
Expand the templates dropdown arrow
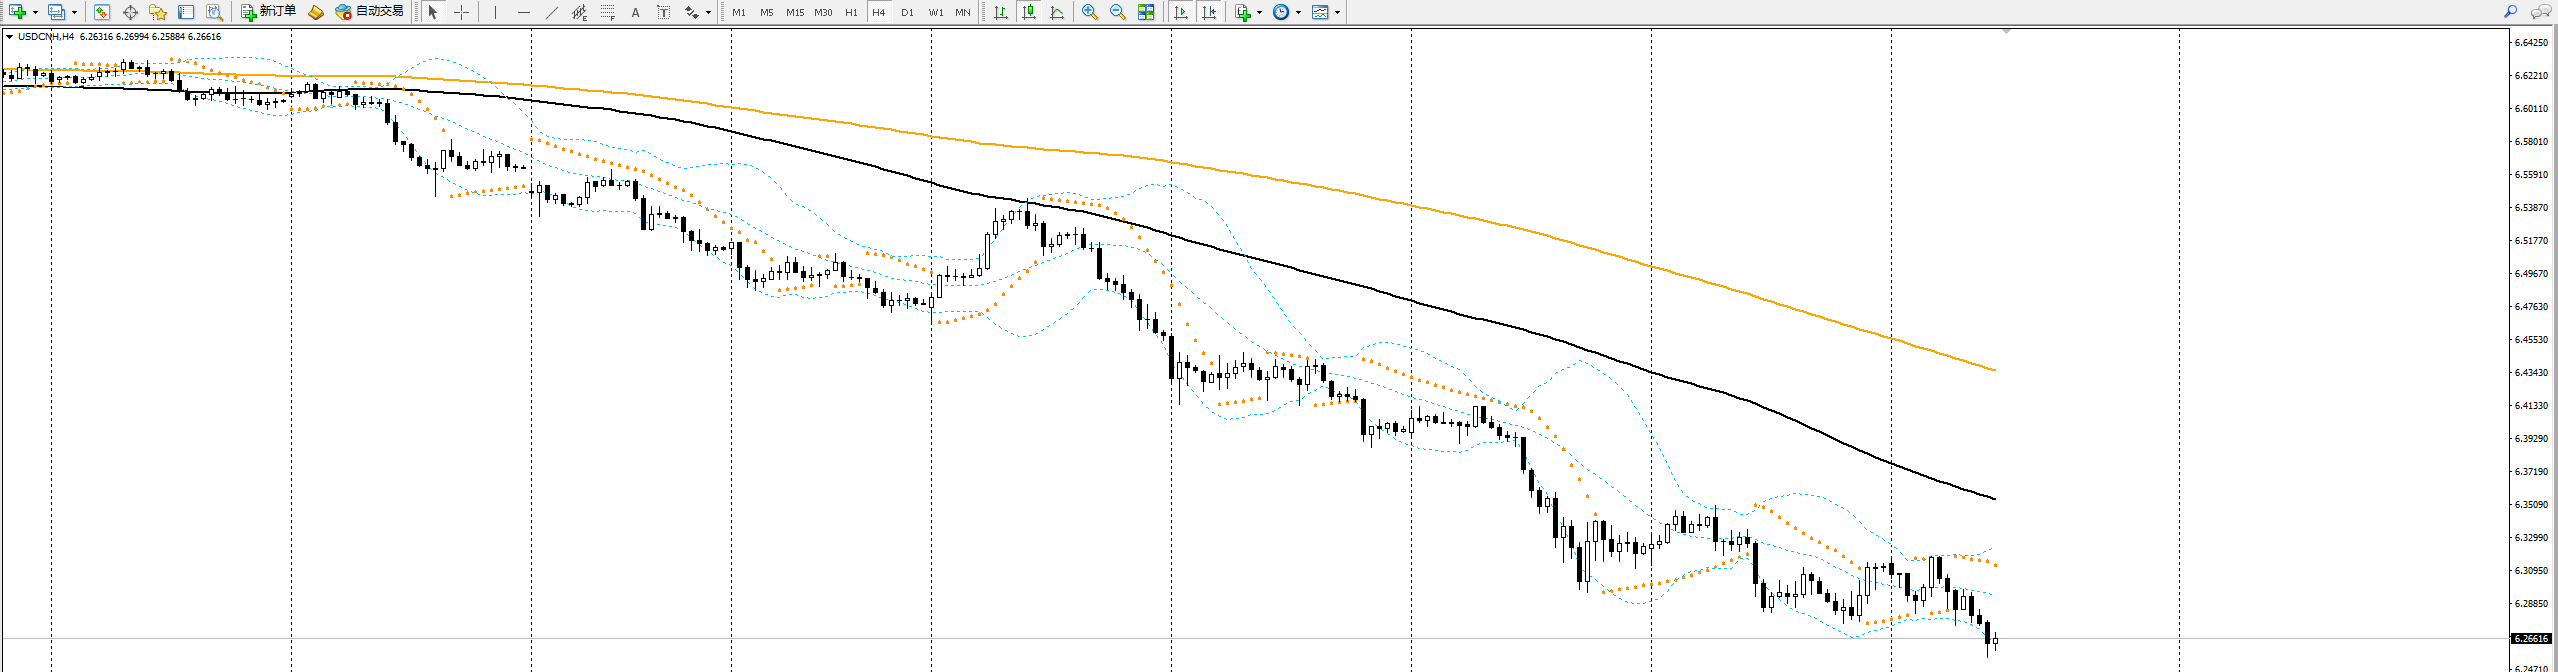tap(1337, 13)
